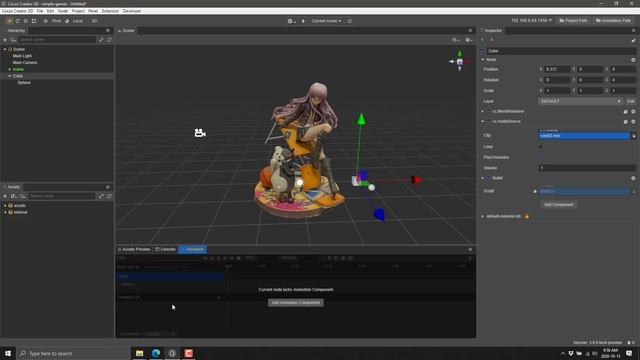The height and width of the screenshot is (360, 640).
Task: Select the rect transform tool
Action: [34, 21]
